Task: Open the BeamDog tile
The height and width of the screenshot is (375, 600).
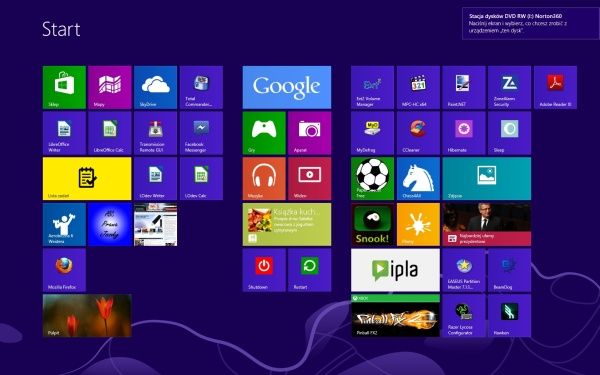Action: click(x=509, y=270)
